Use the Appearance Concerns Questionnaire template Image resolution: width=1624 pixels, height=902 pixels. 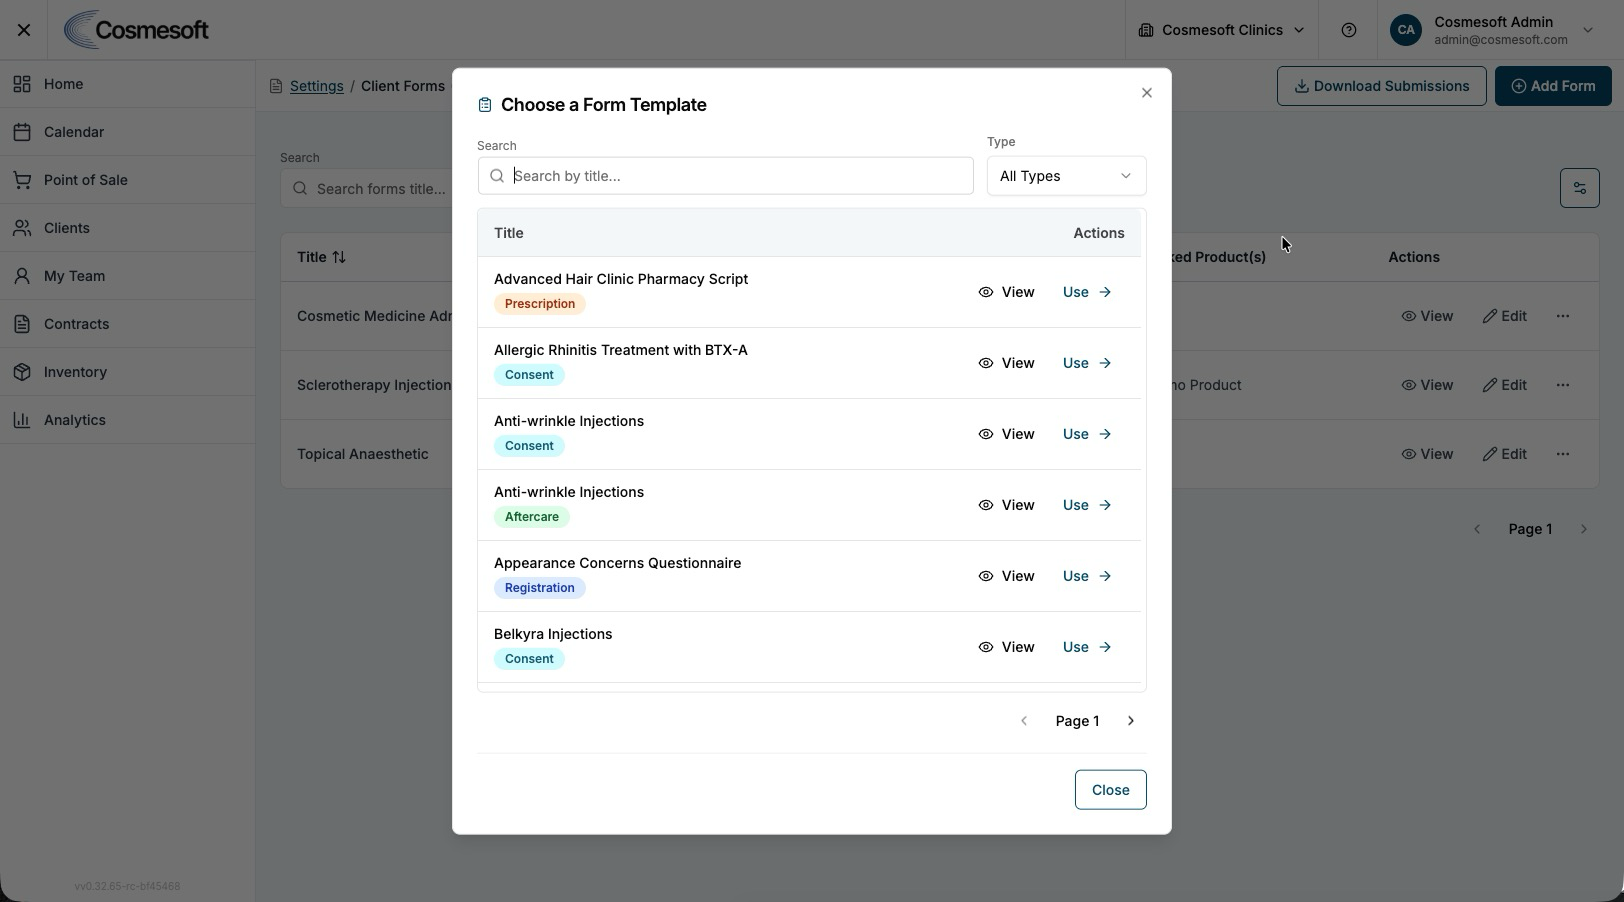point(1087,576)
